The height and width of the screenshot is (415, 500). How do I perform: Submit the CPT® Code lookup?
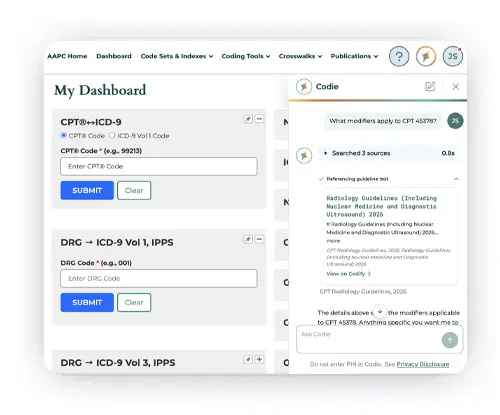(x=87, y=190)
